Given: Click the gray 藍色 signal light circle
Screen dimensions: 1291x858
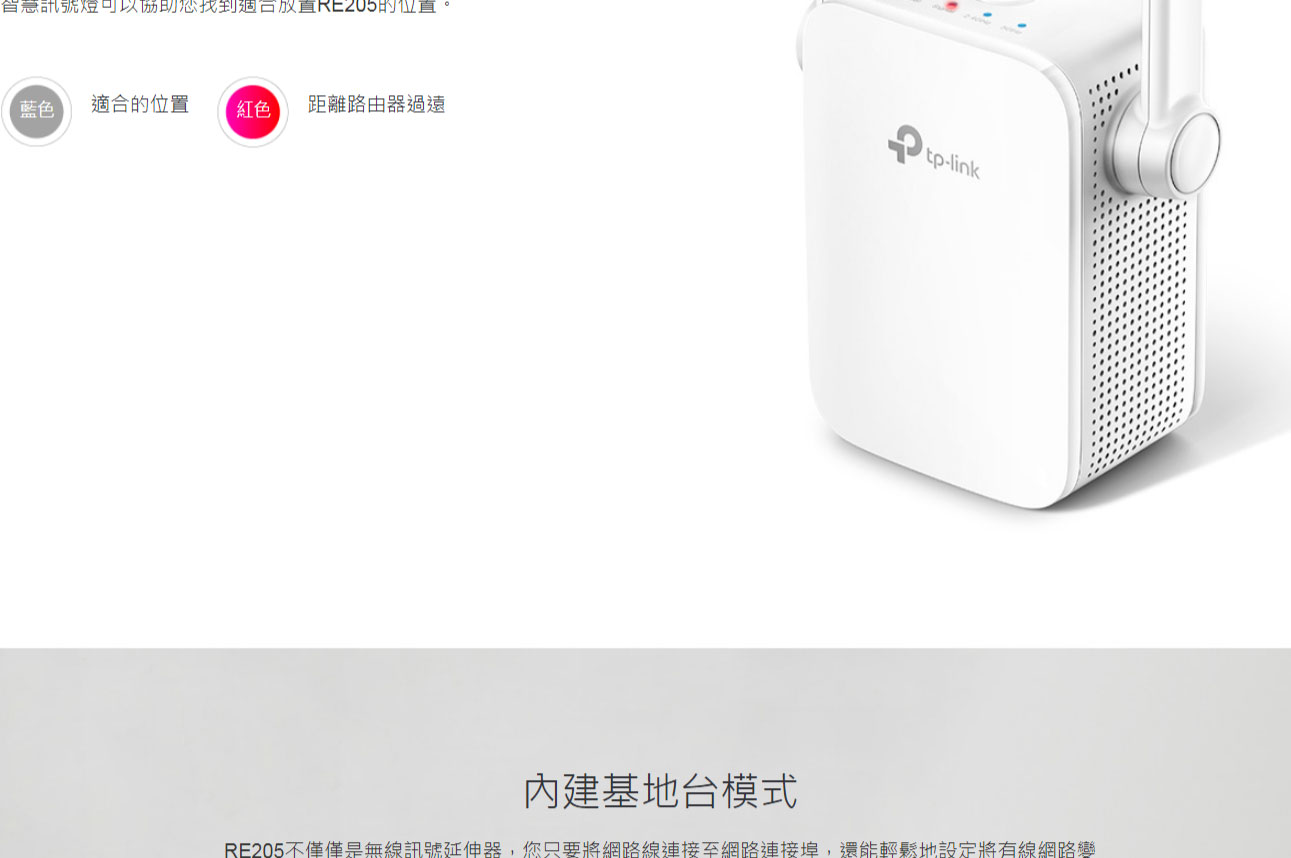Looking at the screenshot, I should click(36, 111).
